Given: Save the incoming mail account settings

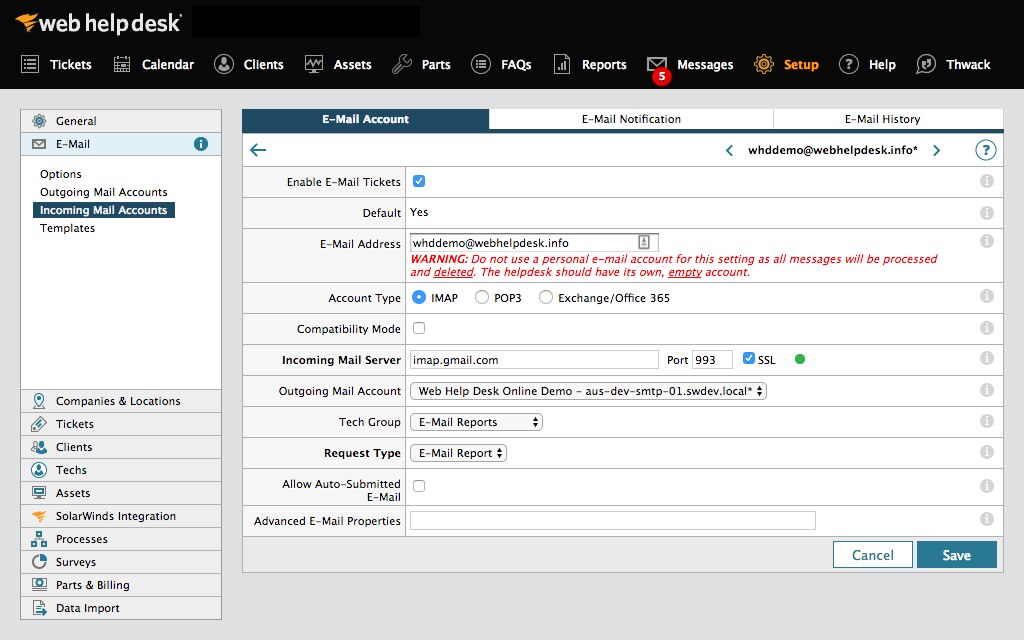Looking at the screenshot, I should [x=956, y=554].
